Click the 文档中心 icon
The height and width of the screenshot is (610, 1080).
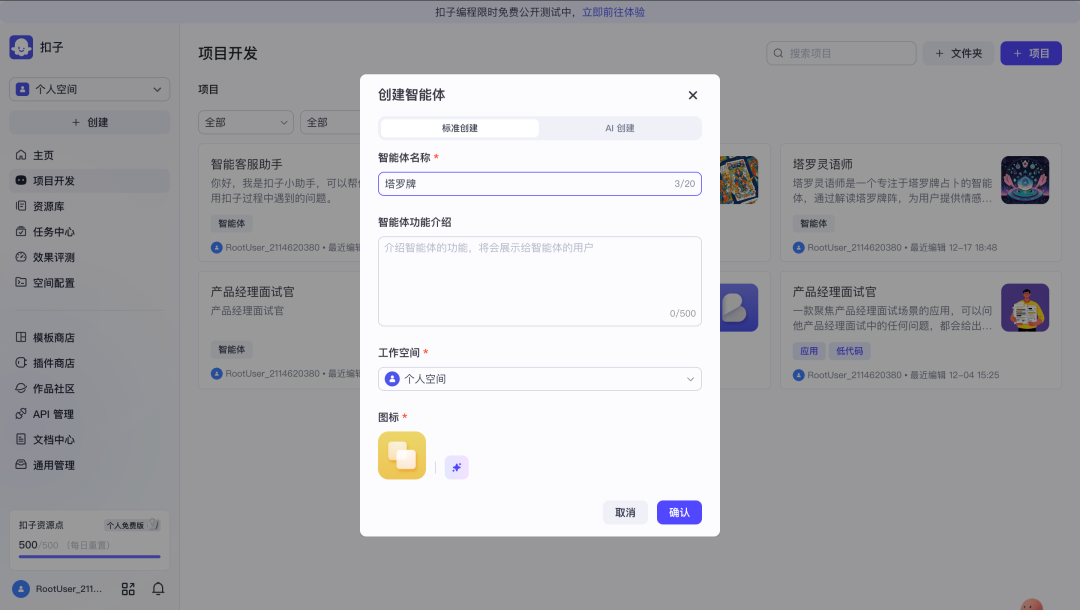tap(21, 439)
